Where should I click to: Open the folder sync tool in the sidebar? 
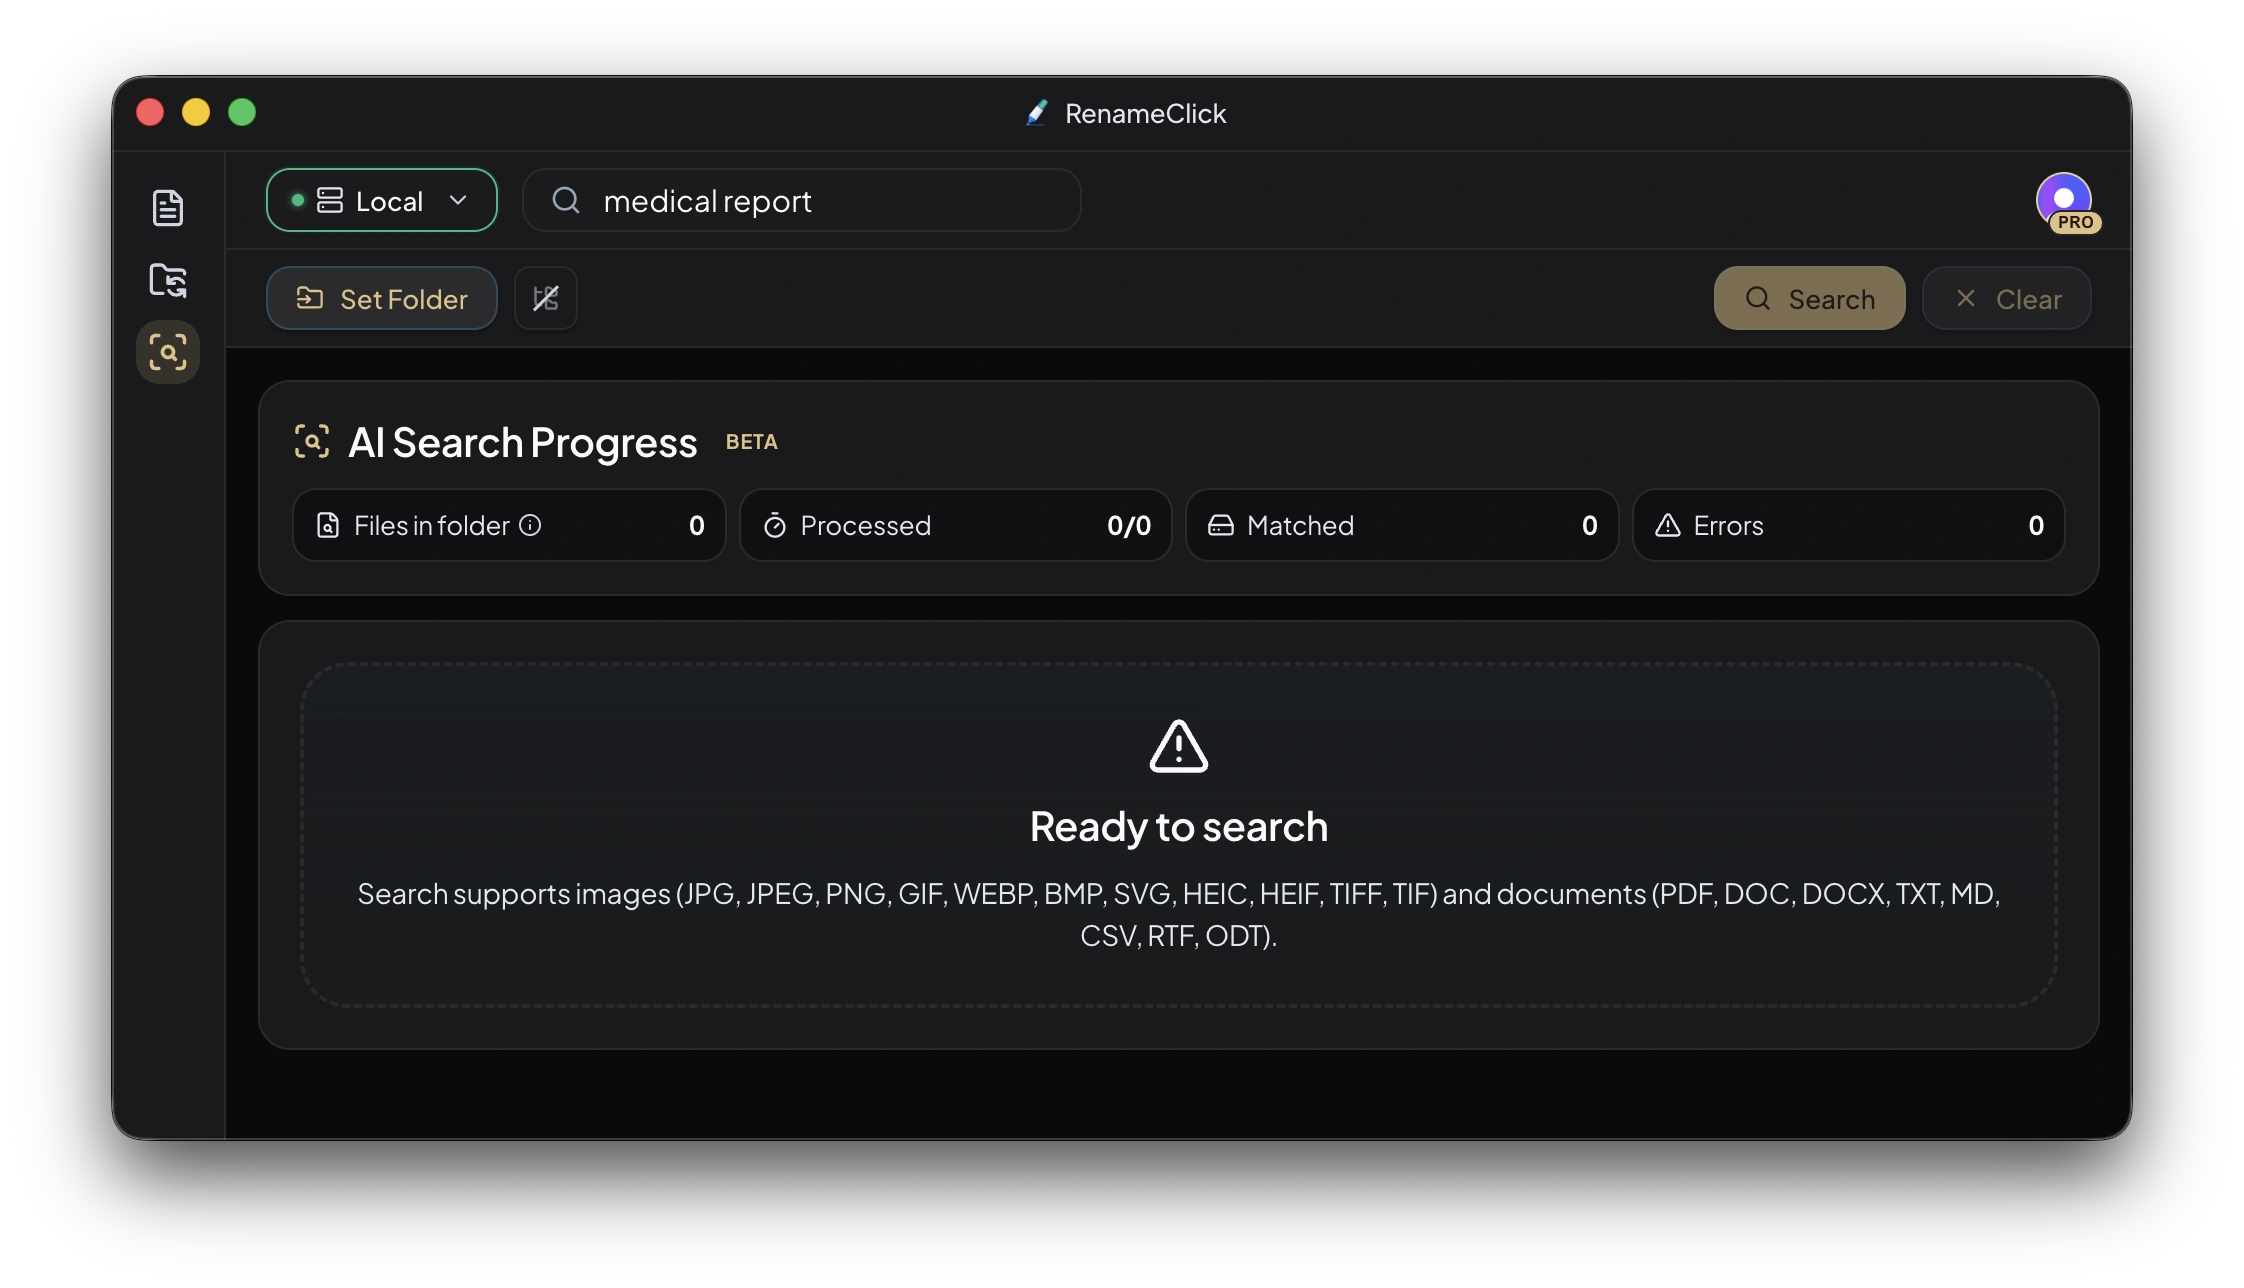(x=167, y=281)
